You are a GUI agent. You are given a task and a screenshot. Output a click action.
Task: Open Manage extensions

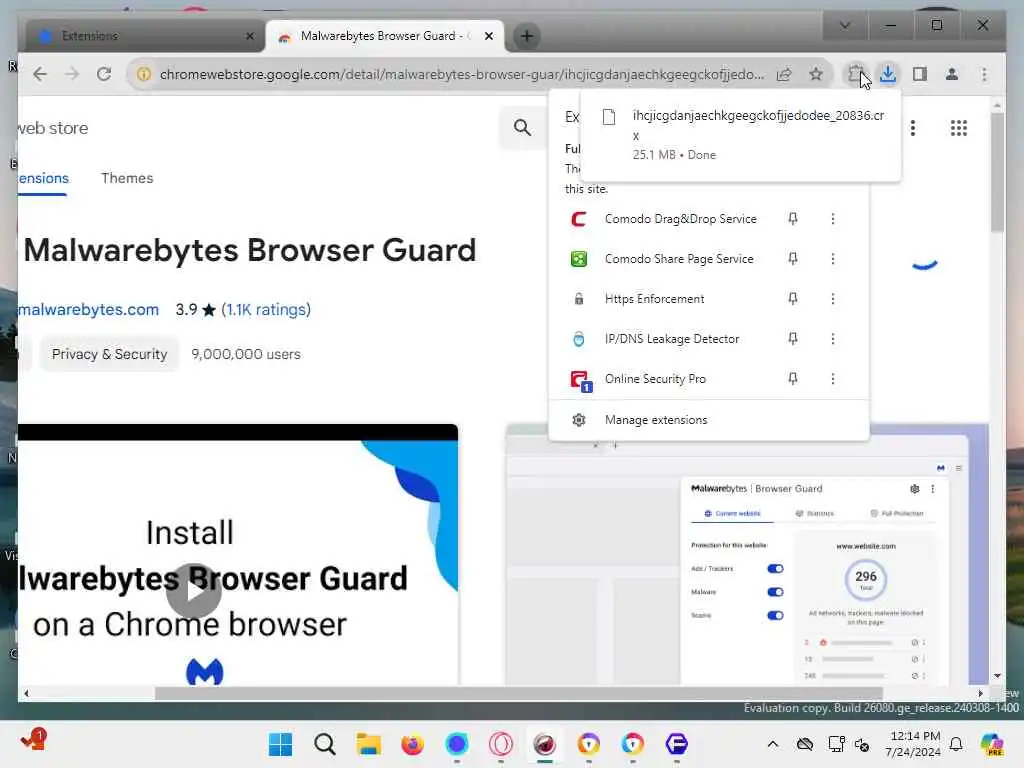tap(709, 420)
